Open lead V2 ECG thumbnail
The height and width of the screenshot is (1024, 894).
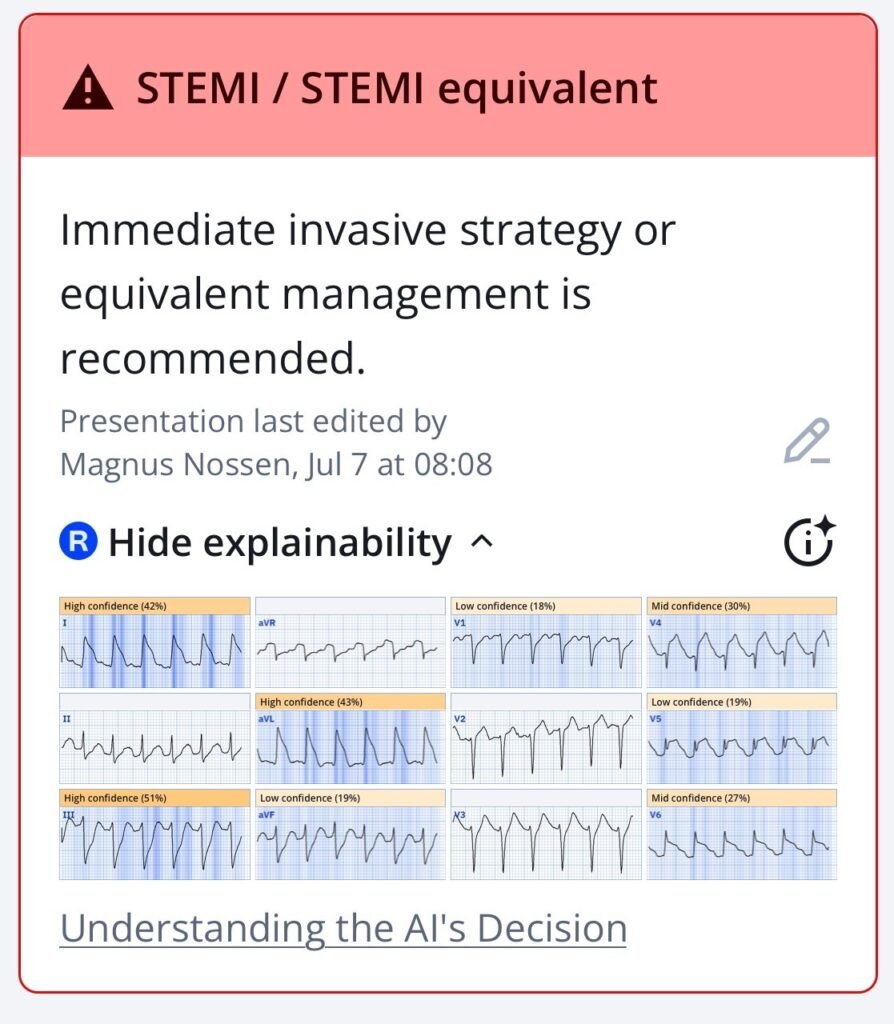[546, 738]
